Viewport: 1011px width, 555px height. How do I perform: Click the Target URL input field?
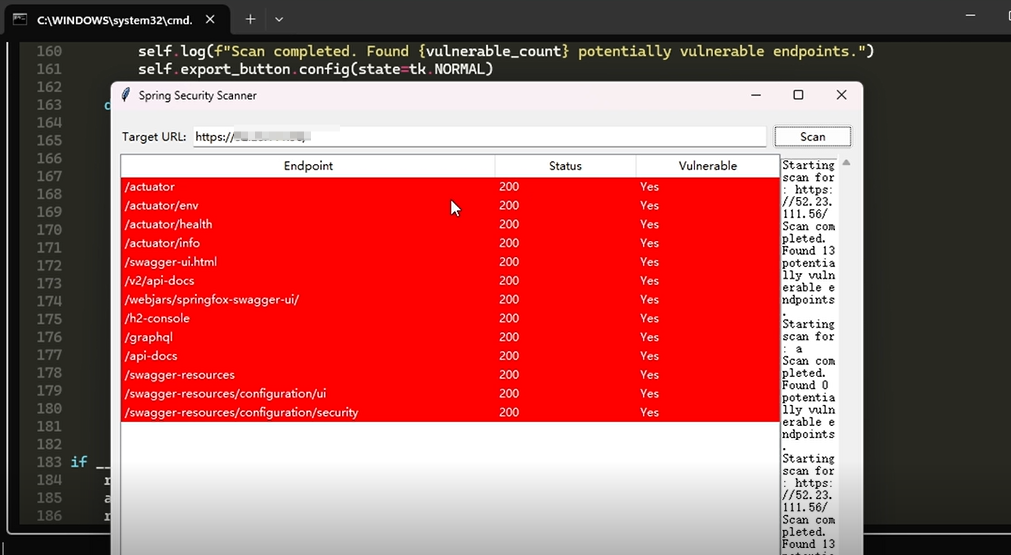480,137
